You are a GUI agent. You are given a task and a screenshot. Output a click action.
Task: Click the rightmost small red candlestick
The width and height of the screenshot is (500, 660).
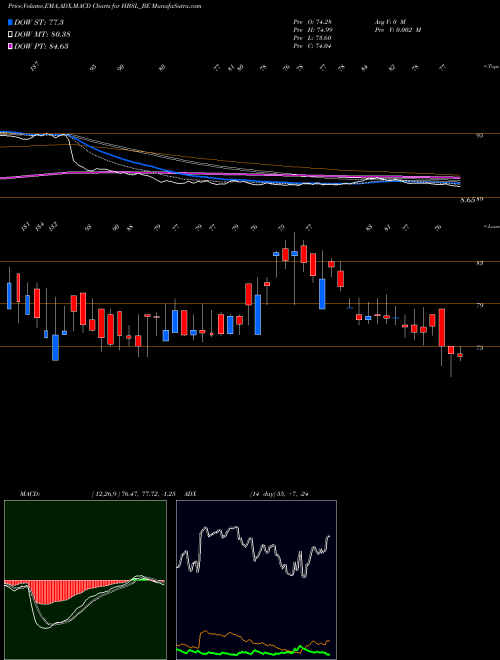point(460,355)
